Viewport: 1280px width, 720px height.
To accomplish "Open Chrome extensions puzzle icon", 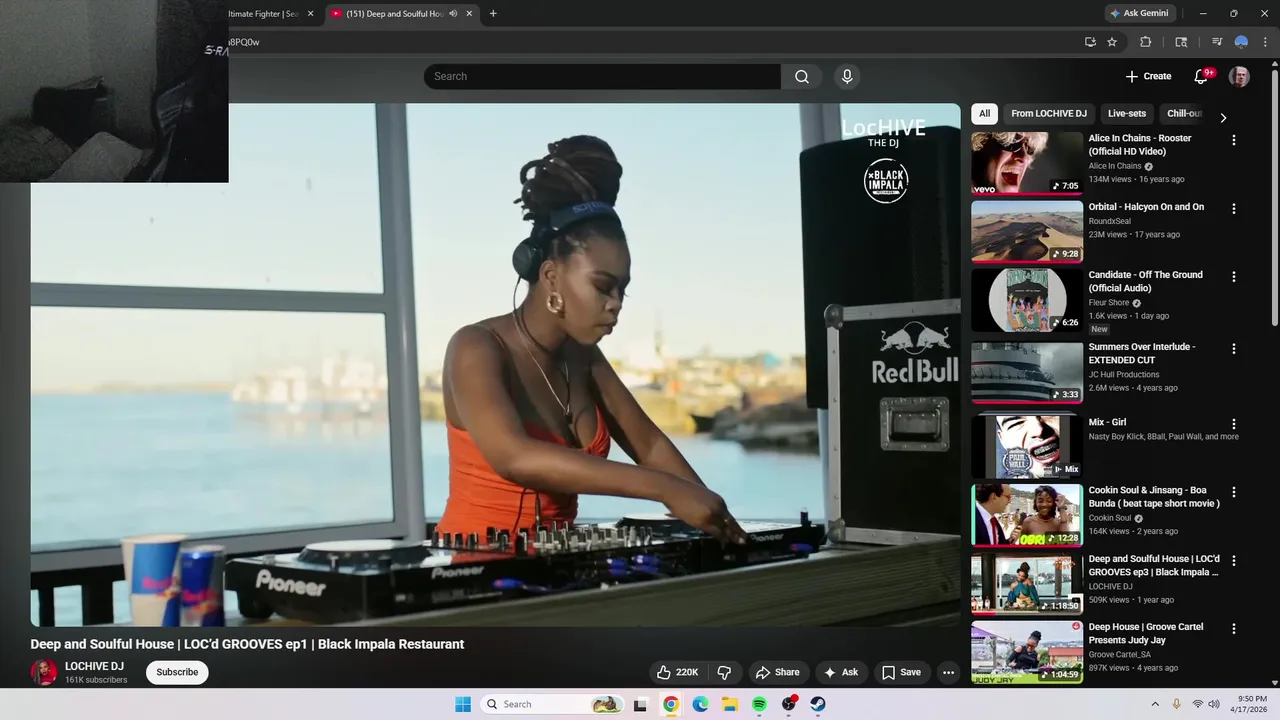I will 1146,42.
